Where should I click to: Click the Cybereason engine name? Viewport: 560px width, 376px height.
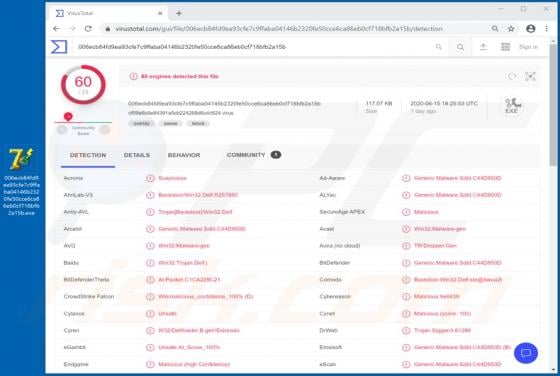pos(335,296)
